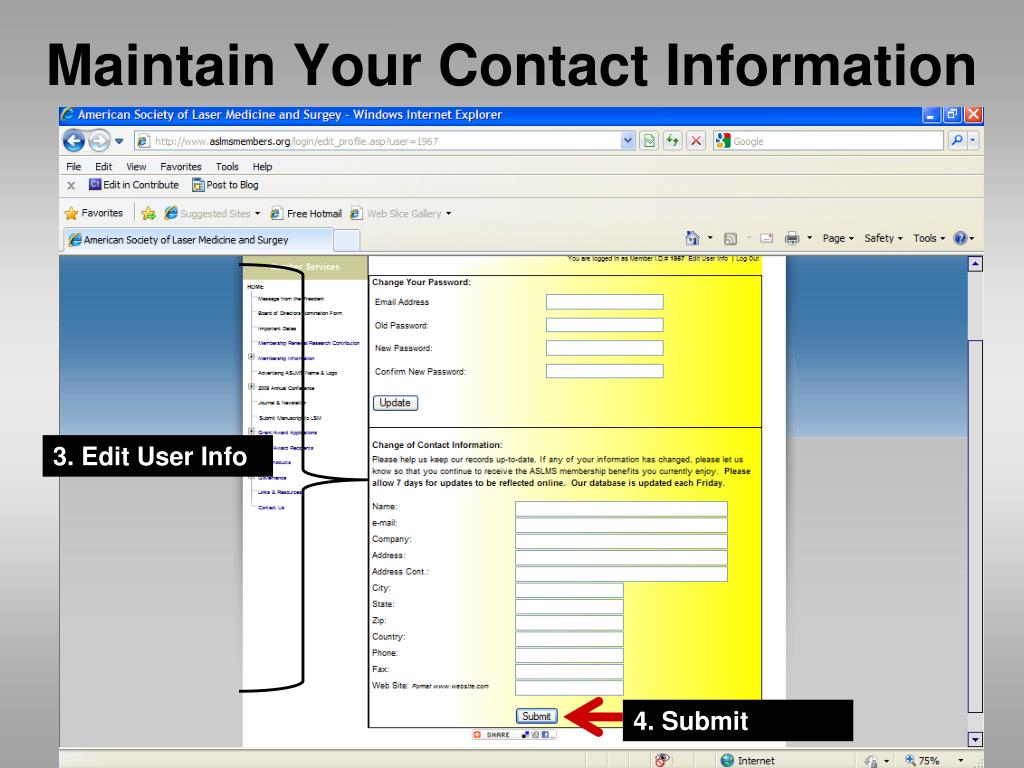
Task: Open the File menu
Action: [74, 167]
